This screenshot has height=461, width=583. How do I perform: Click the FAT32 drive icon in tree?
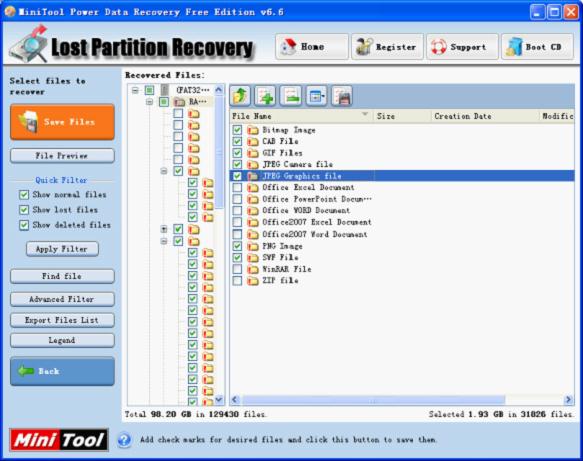pos(165,90)
